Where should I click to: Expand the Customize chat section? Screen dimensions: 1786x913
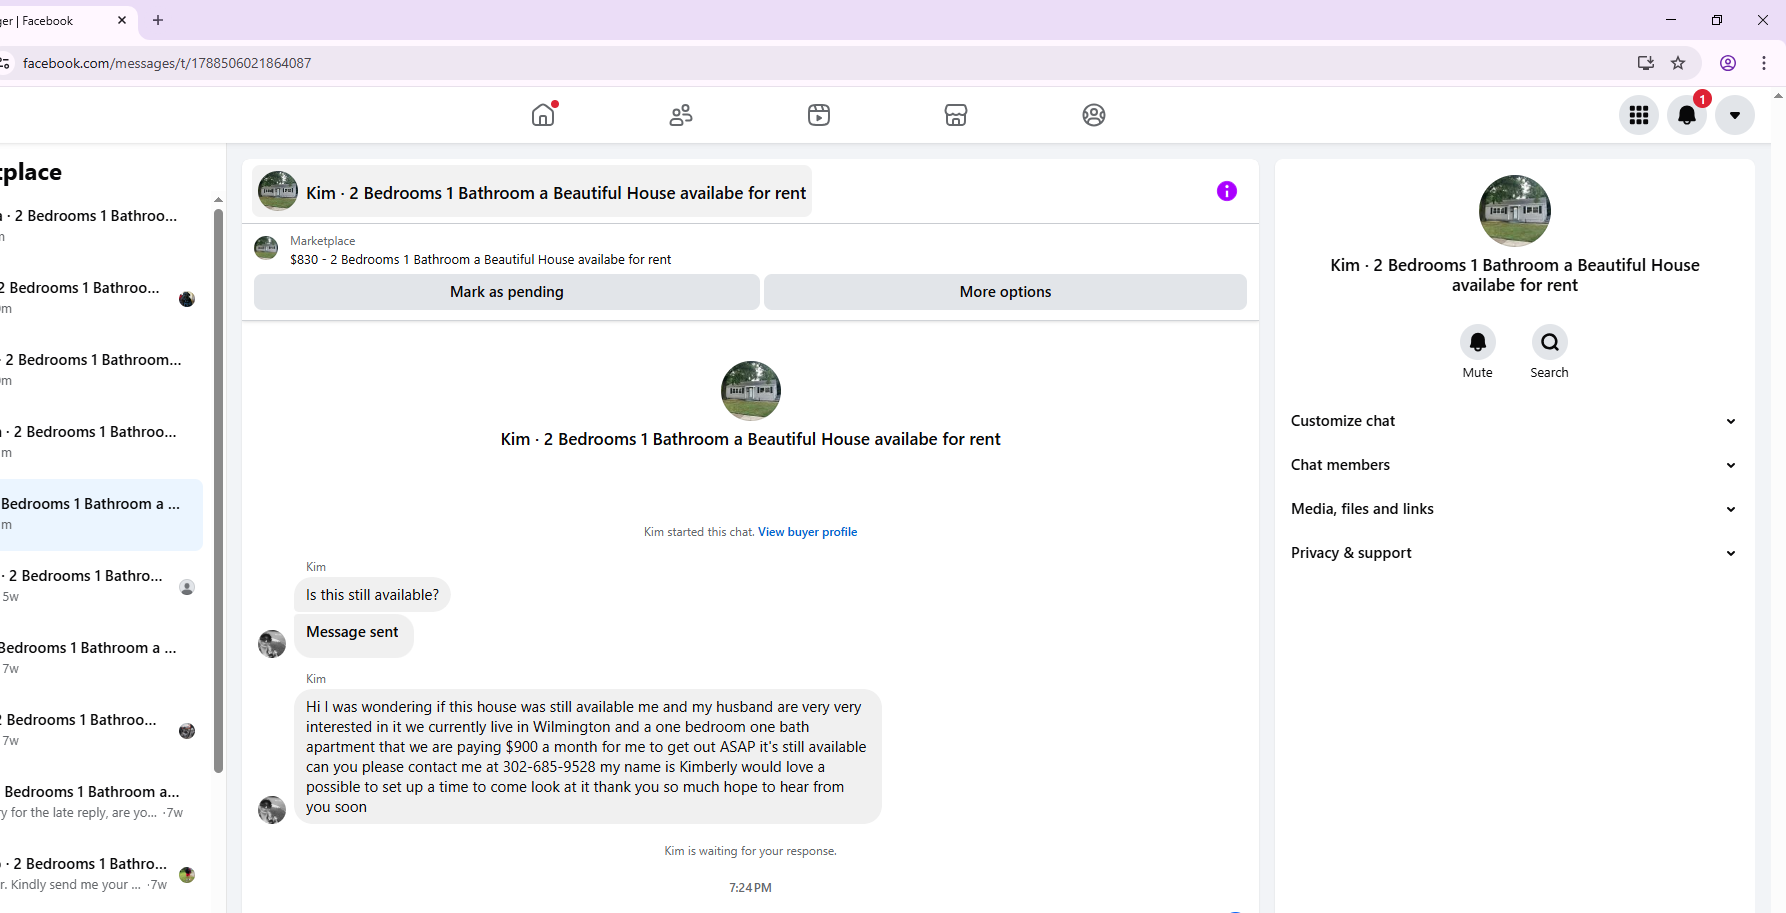point(1514,421)
